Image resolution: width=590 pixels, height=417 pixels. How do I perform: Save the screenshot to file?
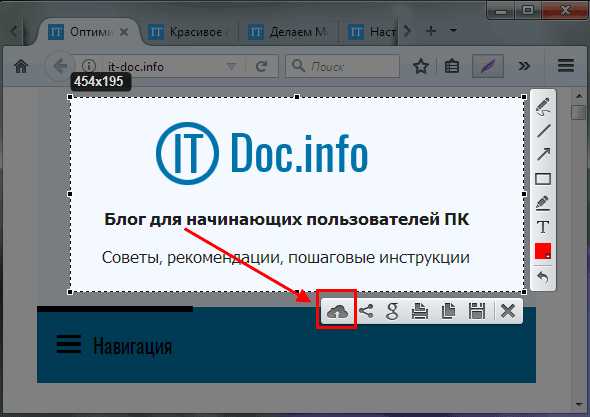coord(477,311)
